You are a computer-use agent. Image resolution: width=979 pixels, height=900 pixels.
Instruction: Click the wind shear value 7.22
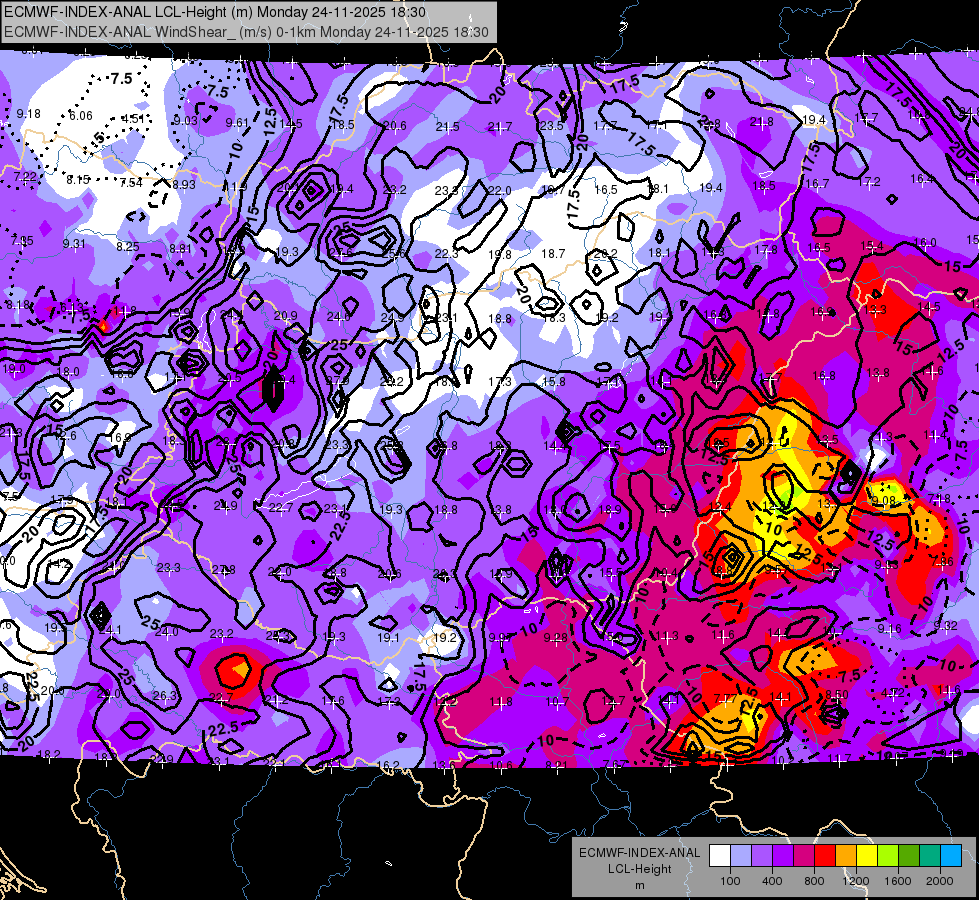point(26,177)
